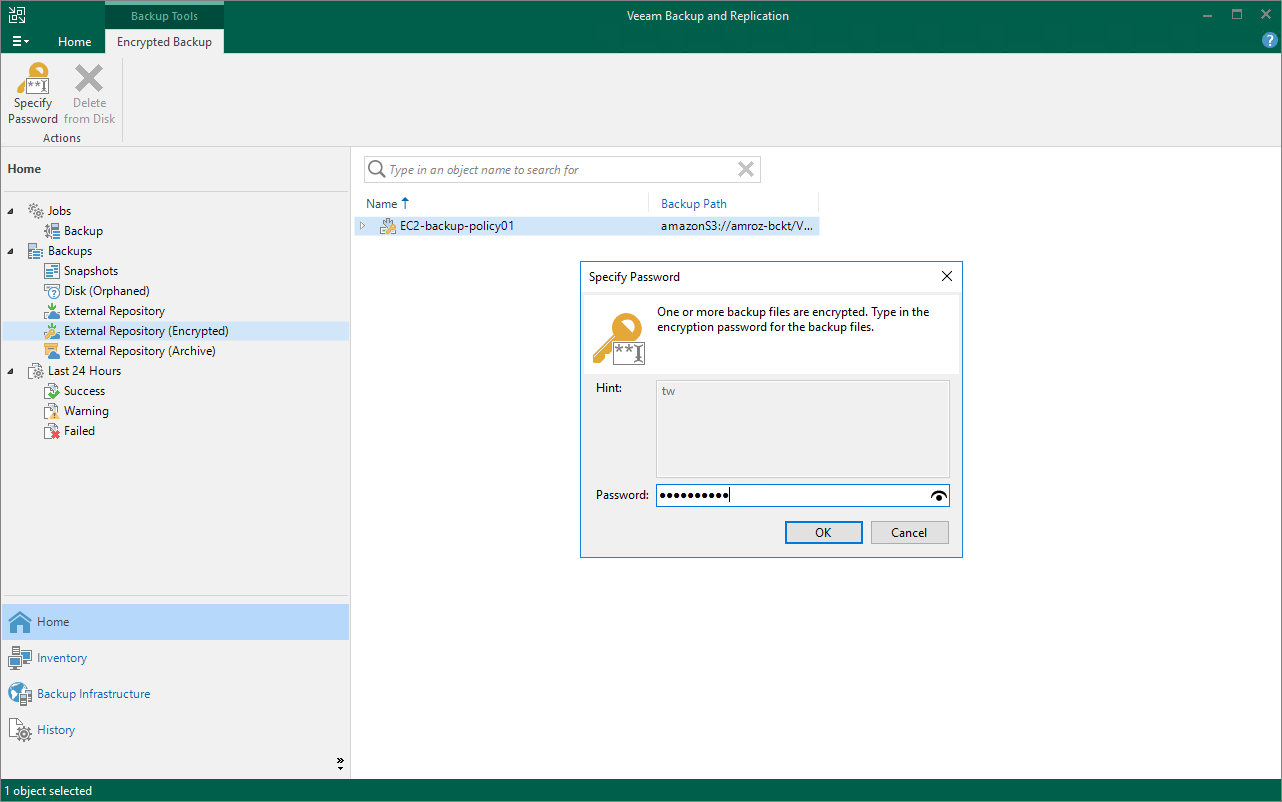Viewport: 1282px width, 802px height.
Task: Click the amazonS3://amroz-bckt backup path cell
Action: pyautogui.click(x=738, y=226)
